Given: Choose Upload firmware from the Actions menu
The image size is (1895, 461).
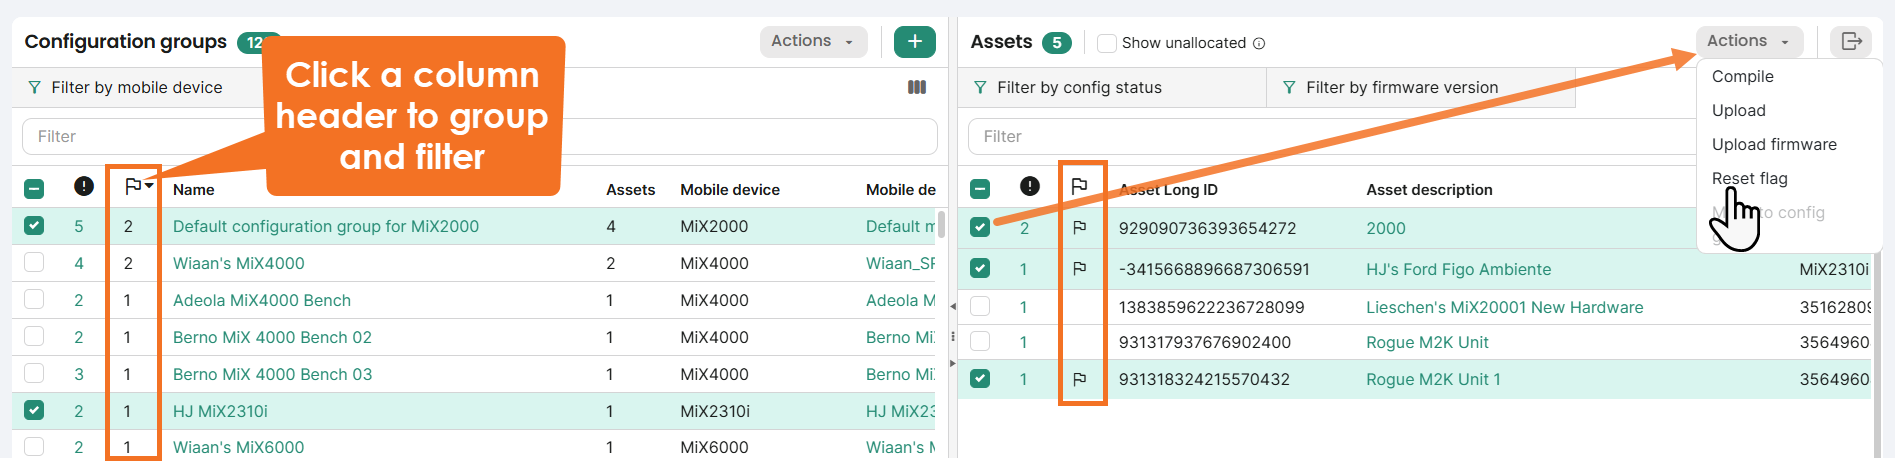Looking at the screenshot, I should pyautogui.click(x=1774, y=144).
